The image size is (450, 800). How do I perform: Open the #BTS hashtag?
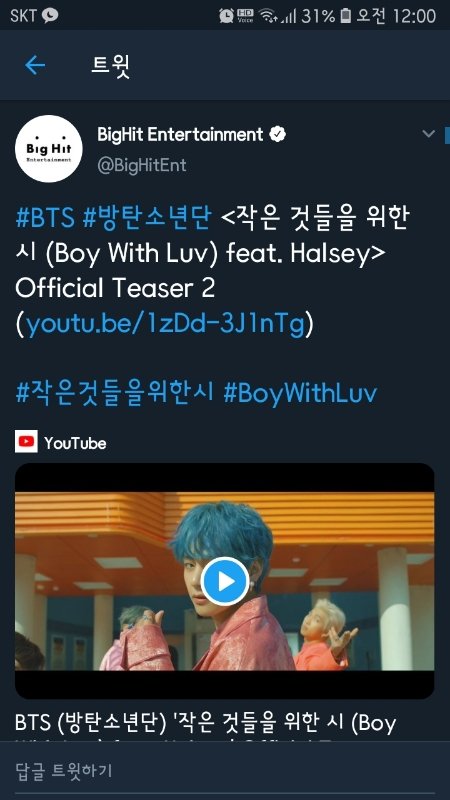tap(45, 218)
